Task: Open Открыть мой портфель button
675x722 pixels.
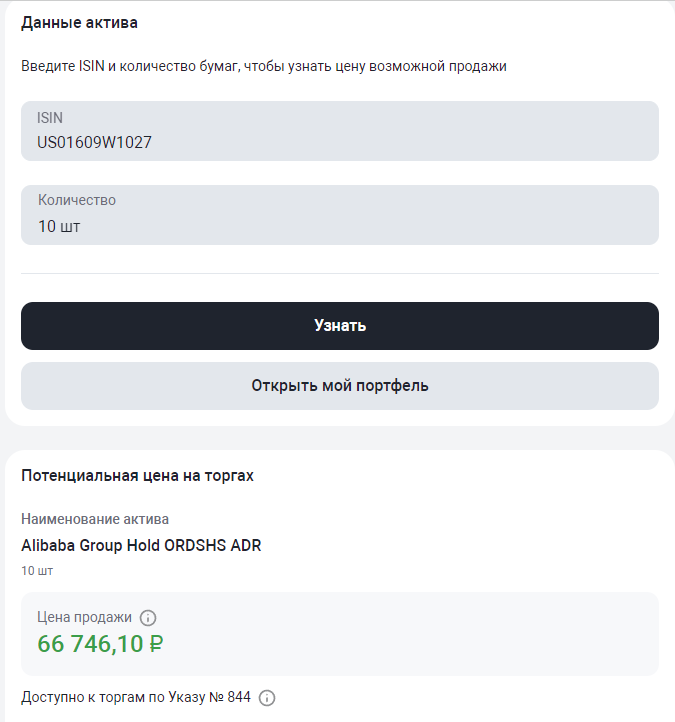Action: point(340,386)
